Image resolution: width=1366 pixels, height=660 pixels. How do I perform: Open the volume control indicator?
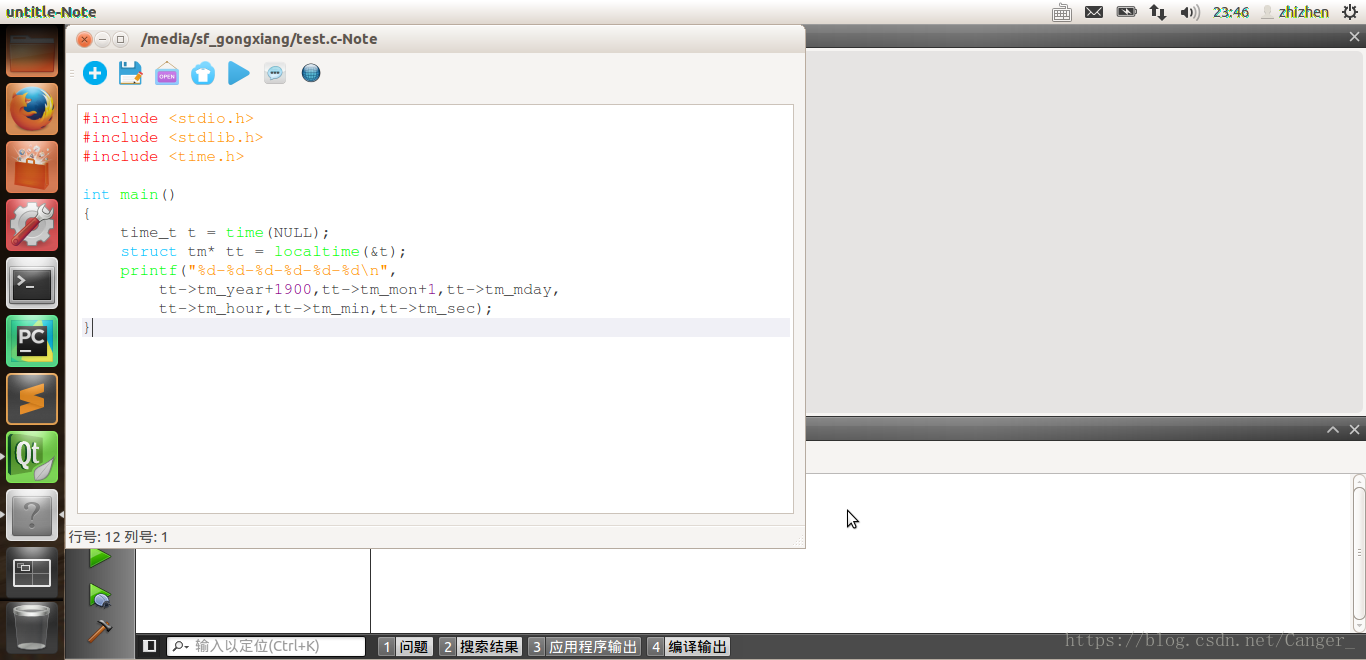click(x=1189, y=12)
